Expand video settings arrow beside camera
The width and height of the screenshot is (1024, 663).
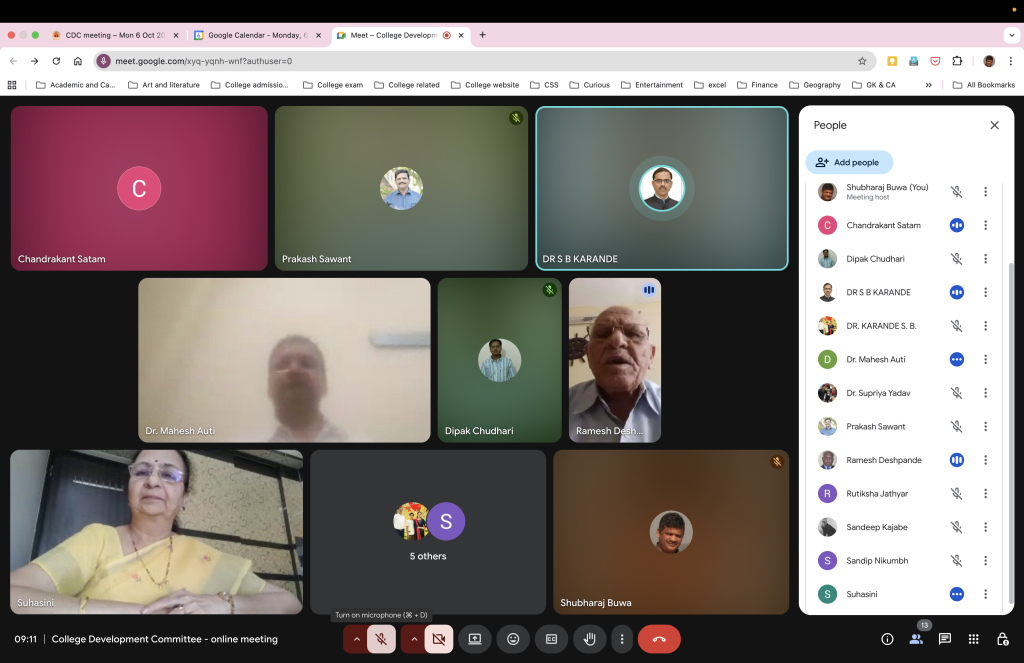pyautogui.click(x=414, y=639)
